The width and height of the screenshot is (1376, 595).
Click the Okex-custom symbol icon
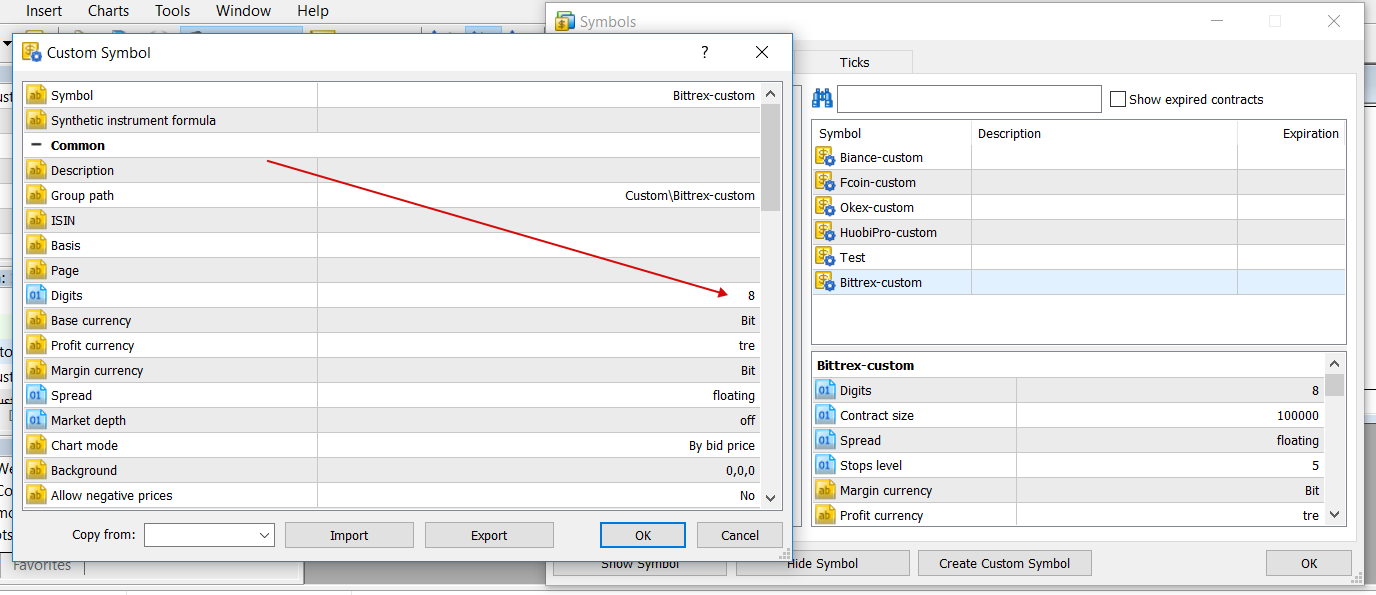(x=825, y=207)
